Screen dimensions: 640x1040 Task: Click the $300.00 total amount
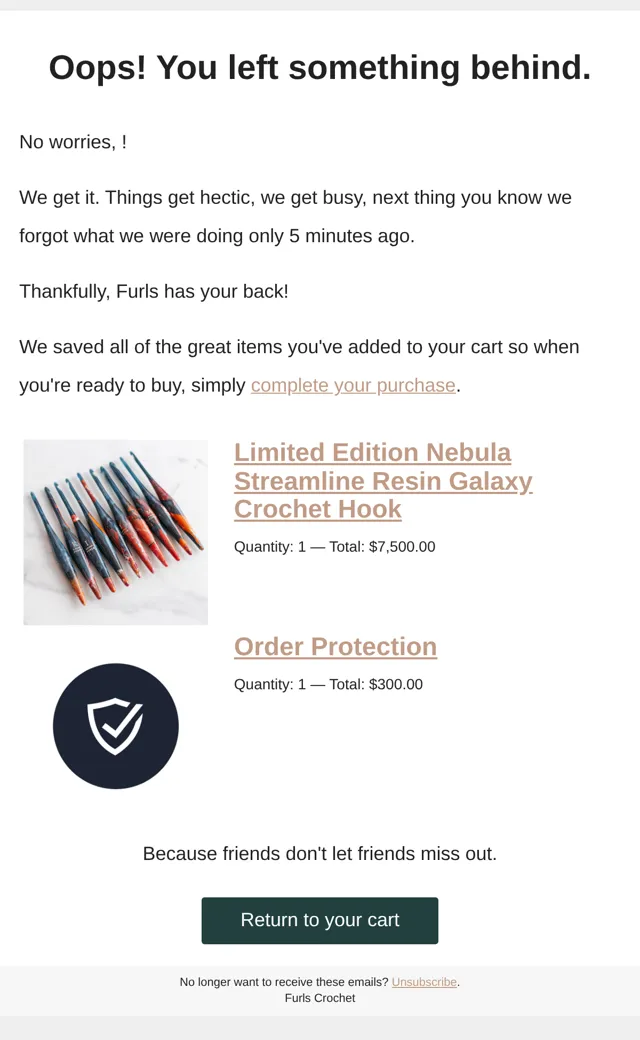tap(395, 684)
